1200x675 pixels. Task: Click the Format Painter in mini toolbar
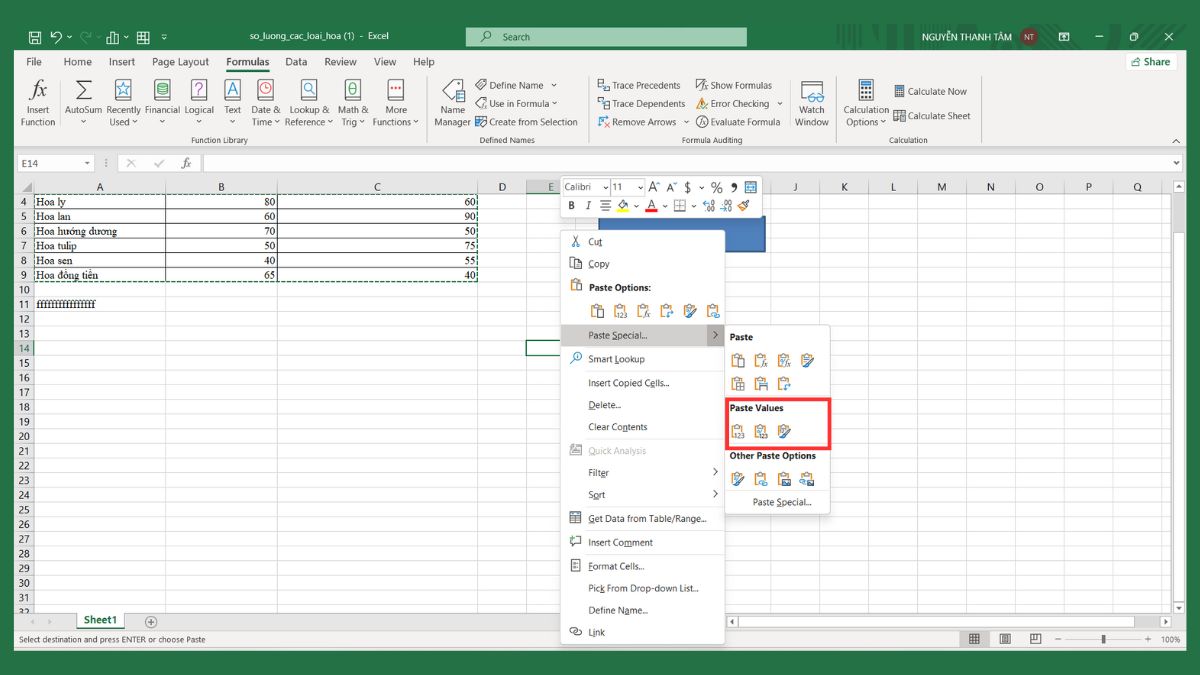[x=743, y=206]
